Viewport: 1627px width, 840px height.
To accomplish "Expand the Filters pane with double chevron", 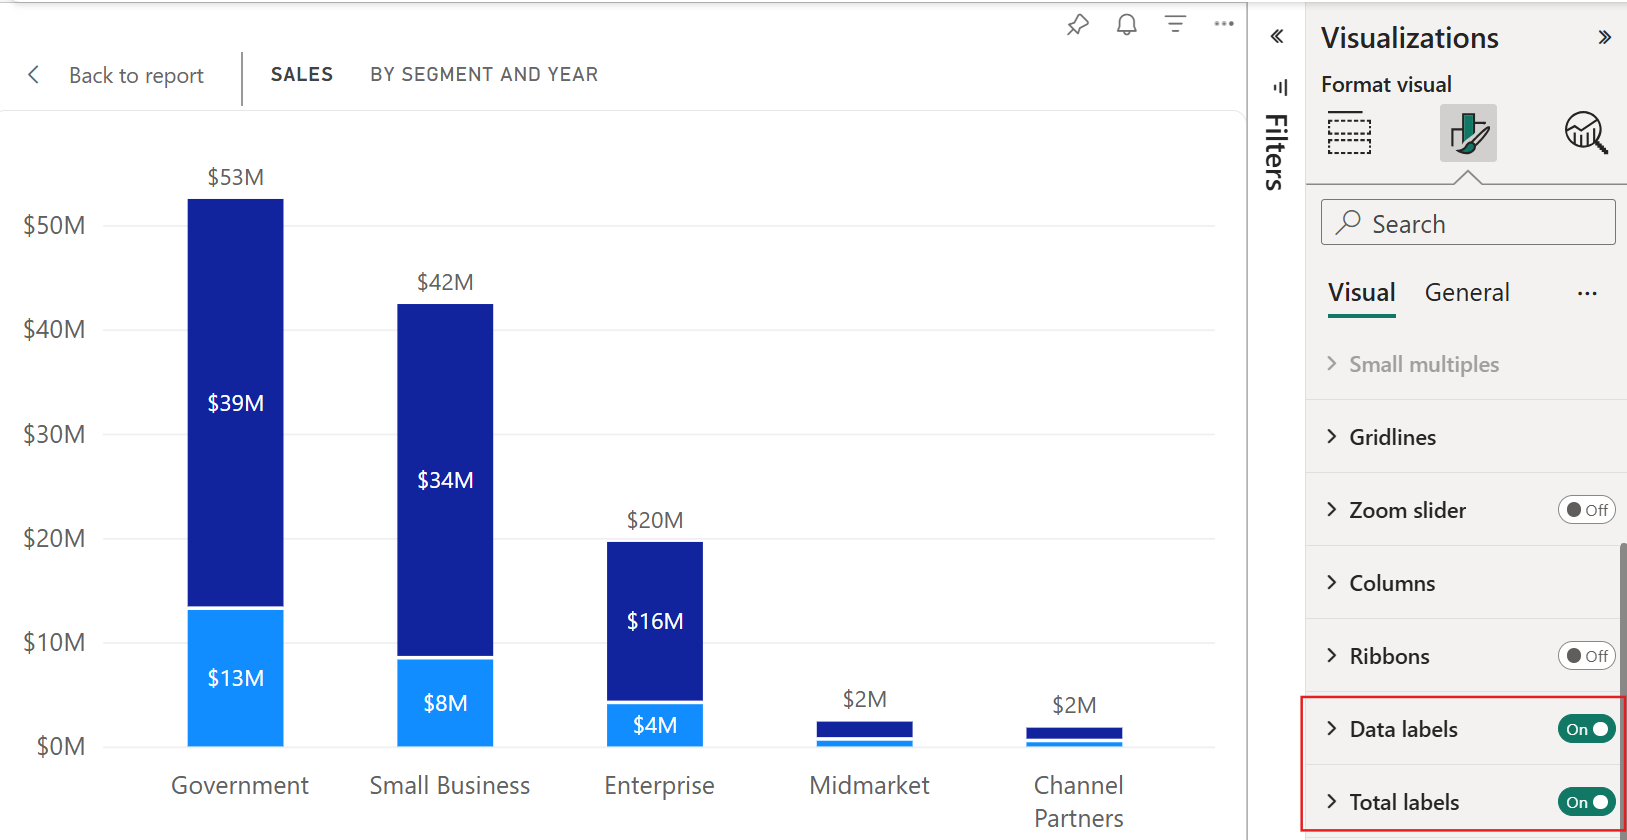I will (x=1277, y=37).
